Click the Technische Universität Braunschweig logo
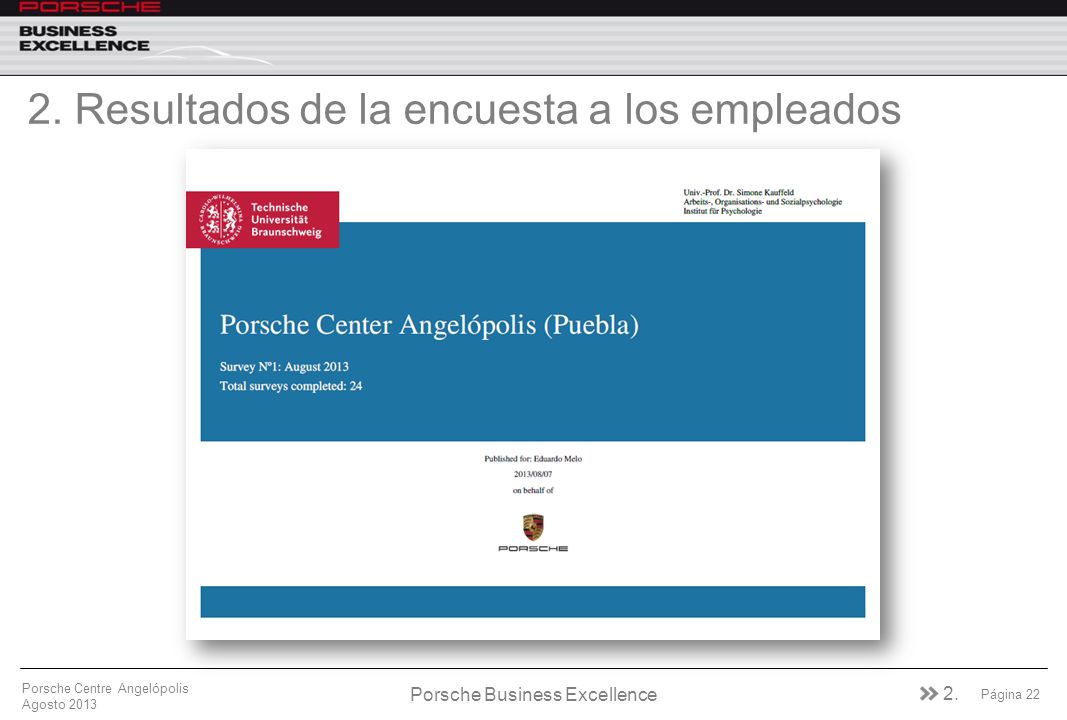Screen dimensions: 1067x720 [x=263, y=219]
